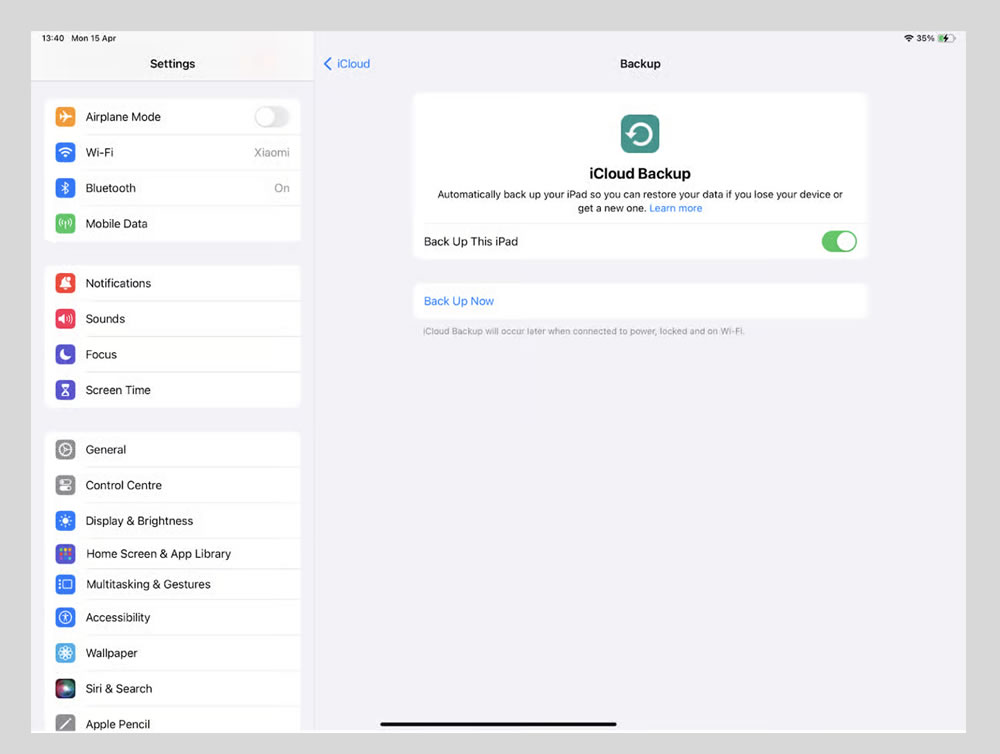This screenshot has height=754, width=1000.
Task: Open Accessibility settings
Action: [172, 617]
